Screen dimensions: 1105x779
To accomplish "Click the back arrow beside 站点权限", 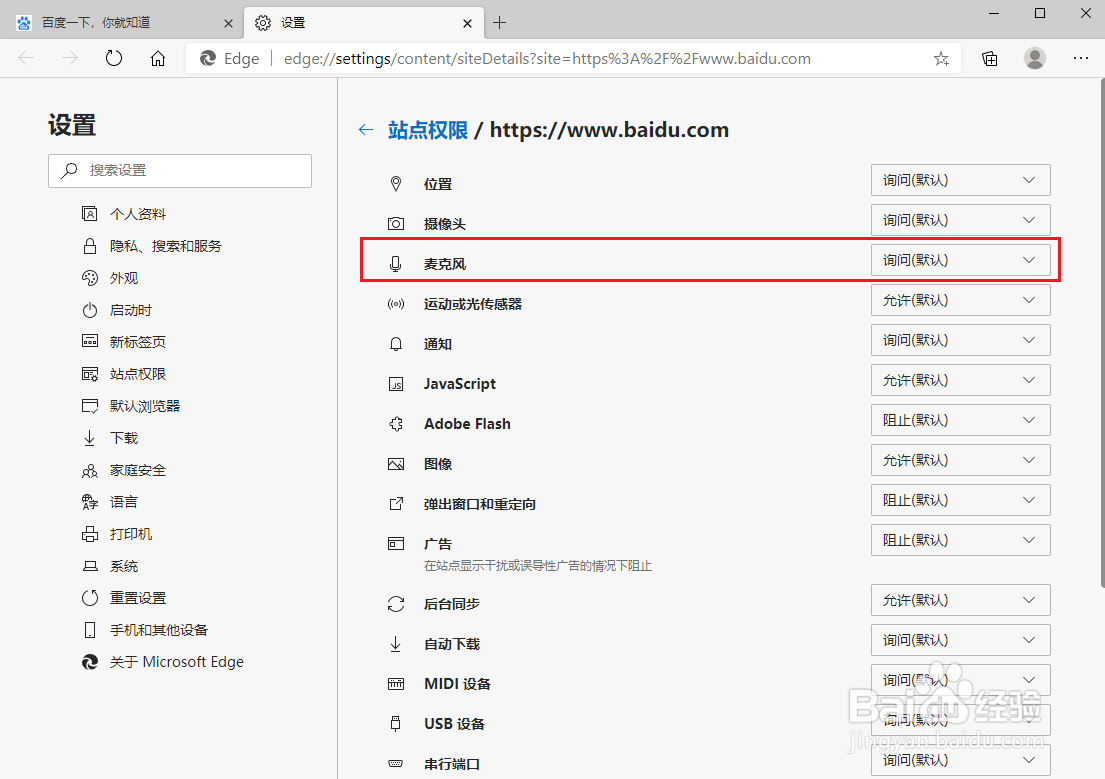I will [x=365, y=130].
